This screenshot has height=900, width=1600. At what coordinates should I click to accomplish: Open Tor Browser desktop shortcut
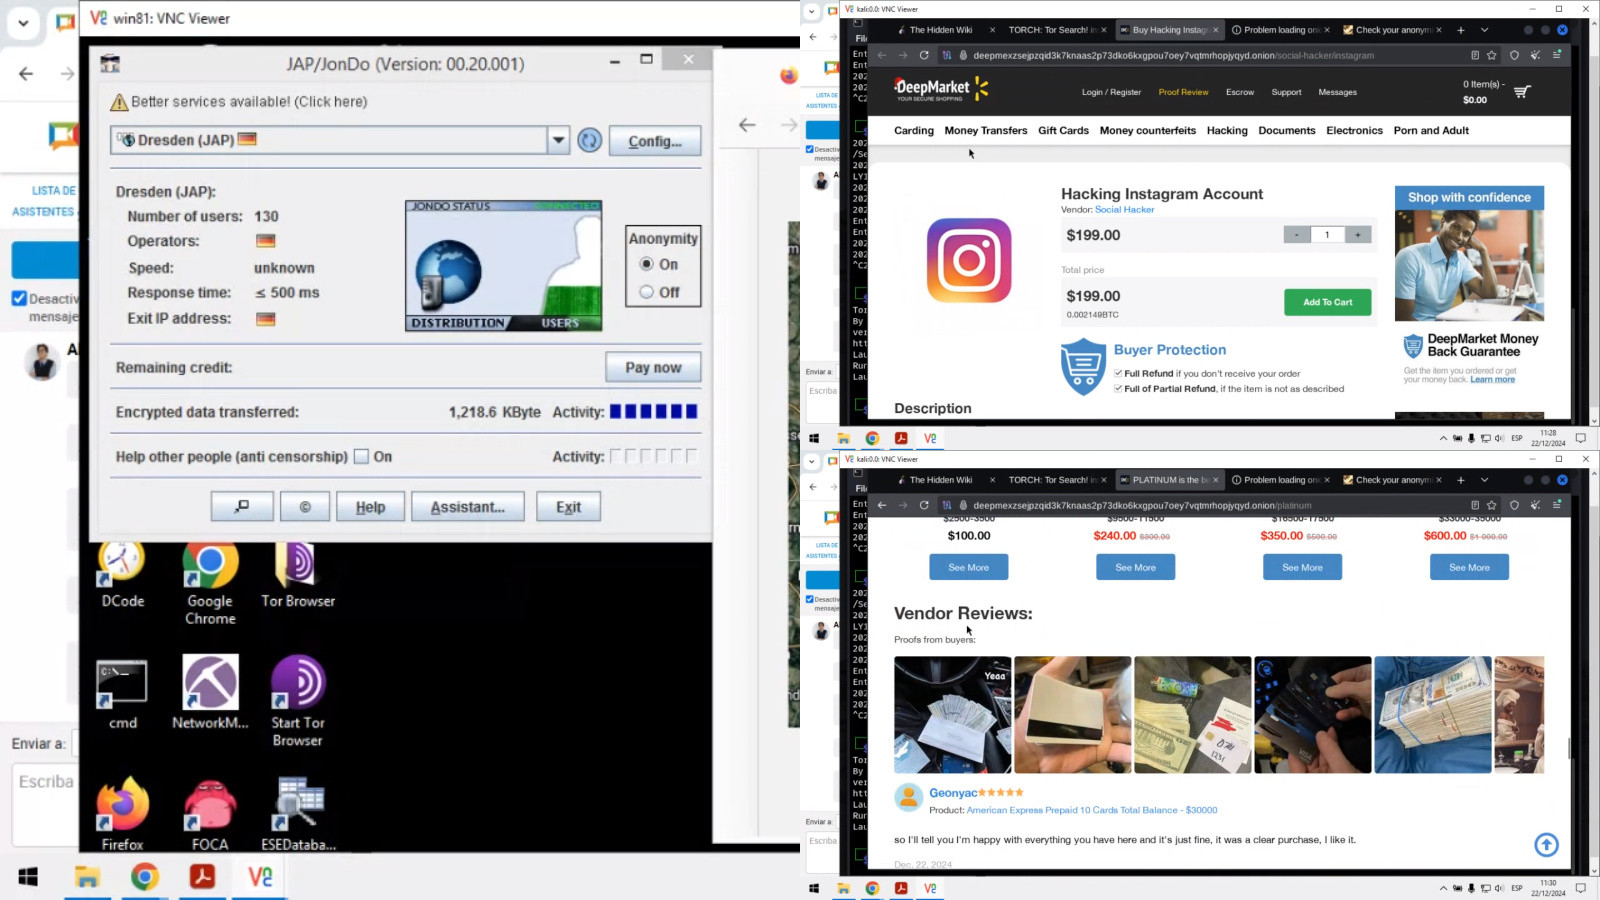point(298,576)
